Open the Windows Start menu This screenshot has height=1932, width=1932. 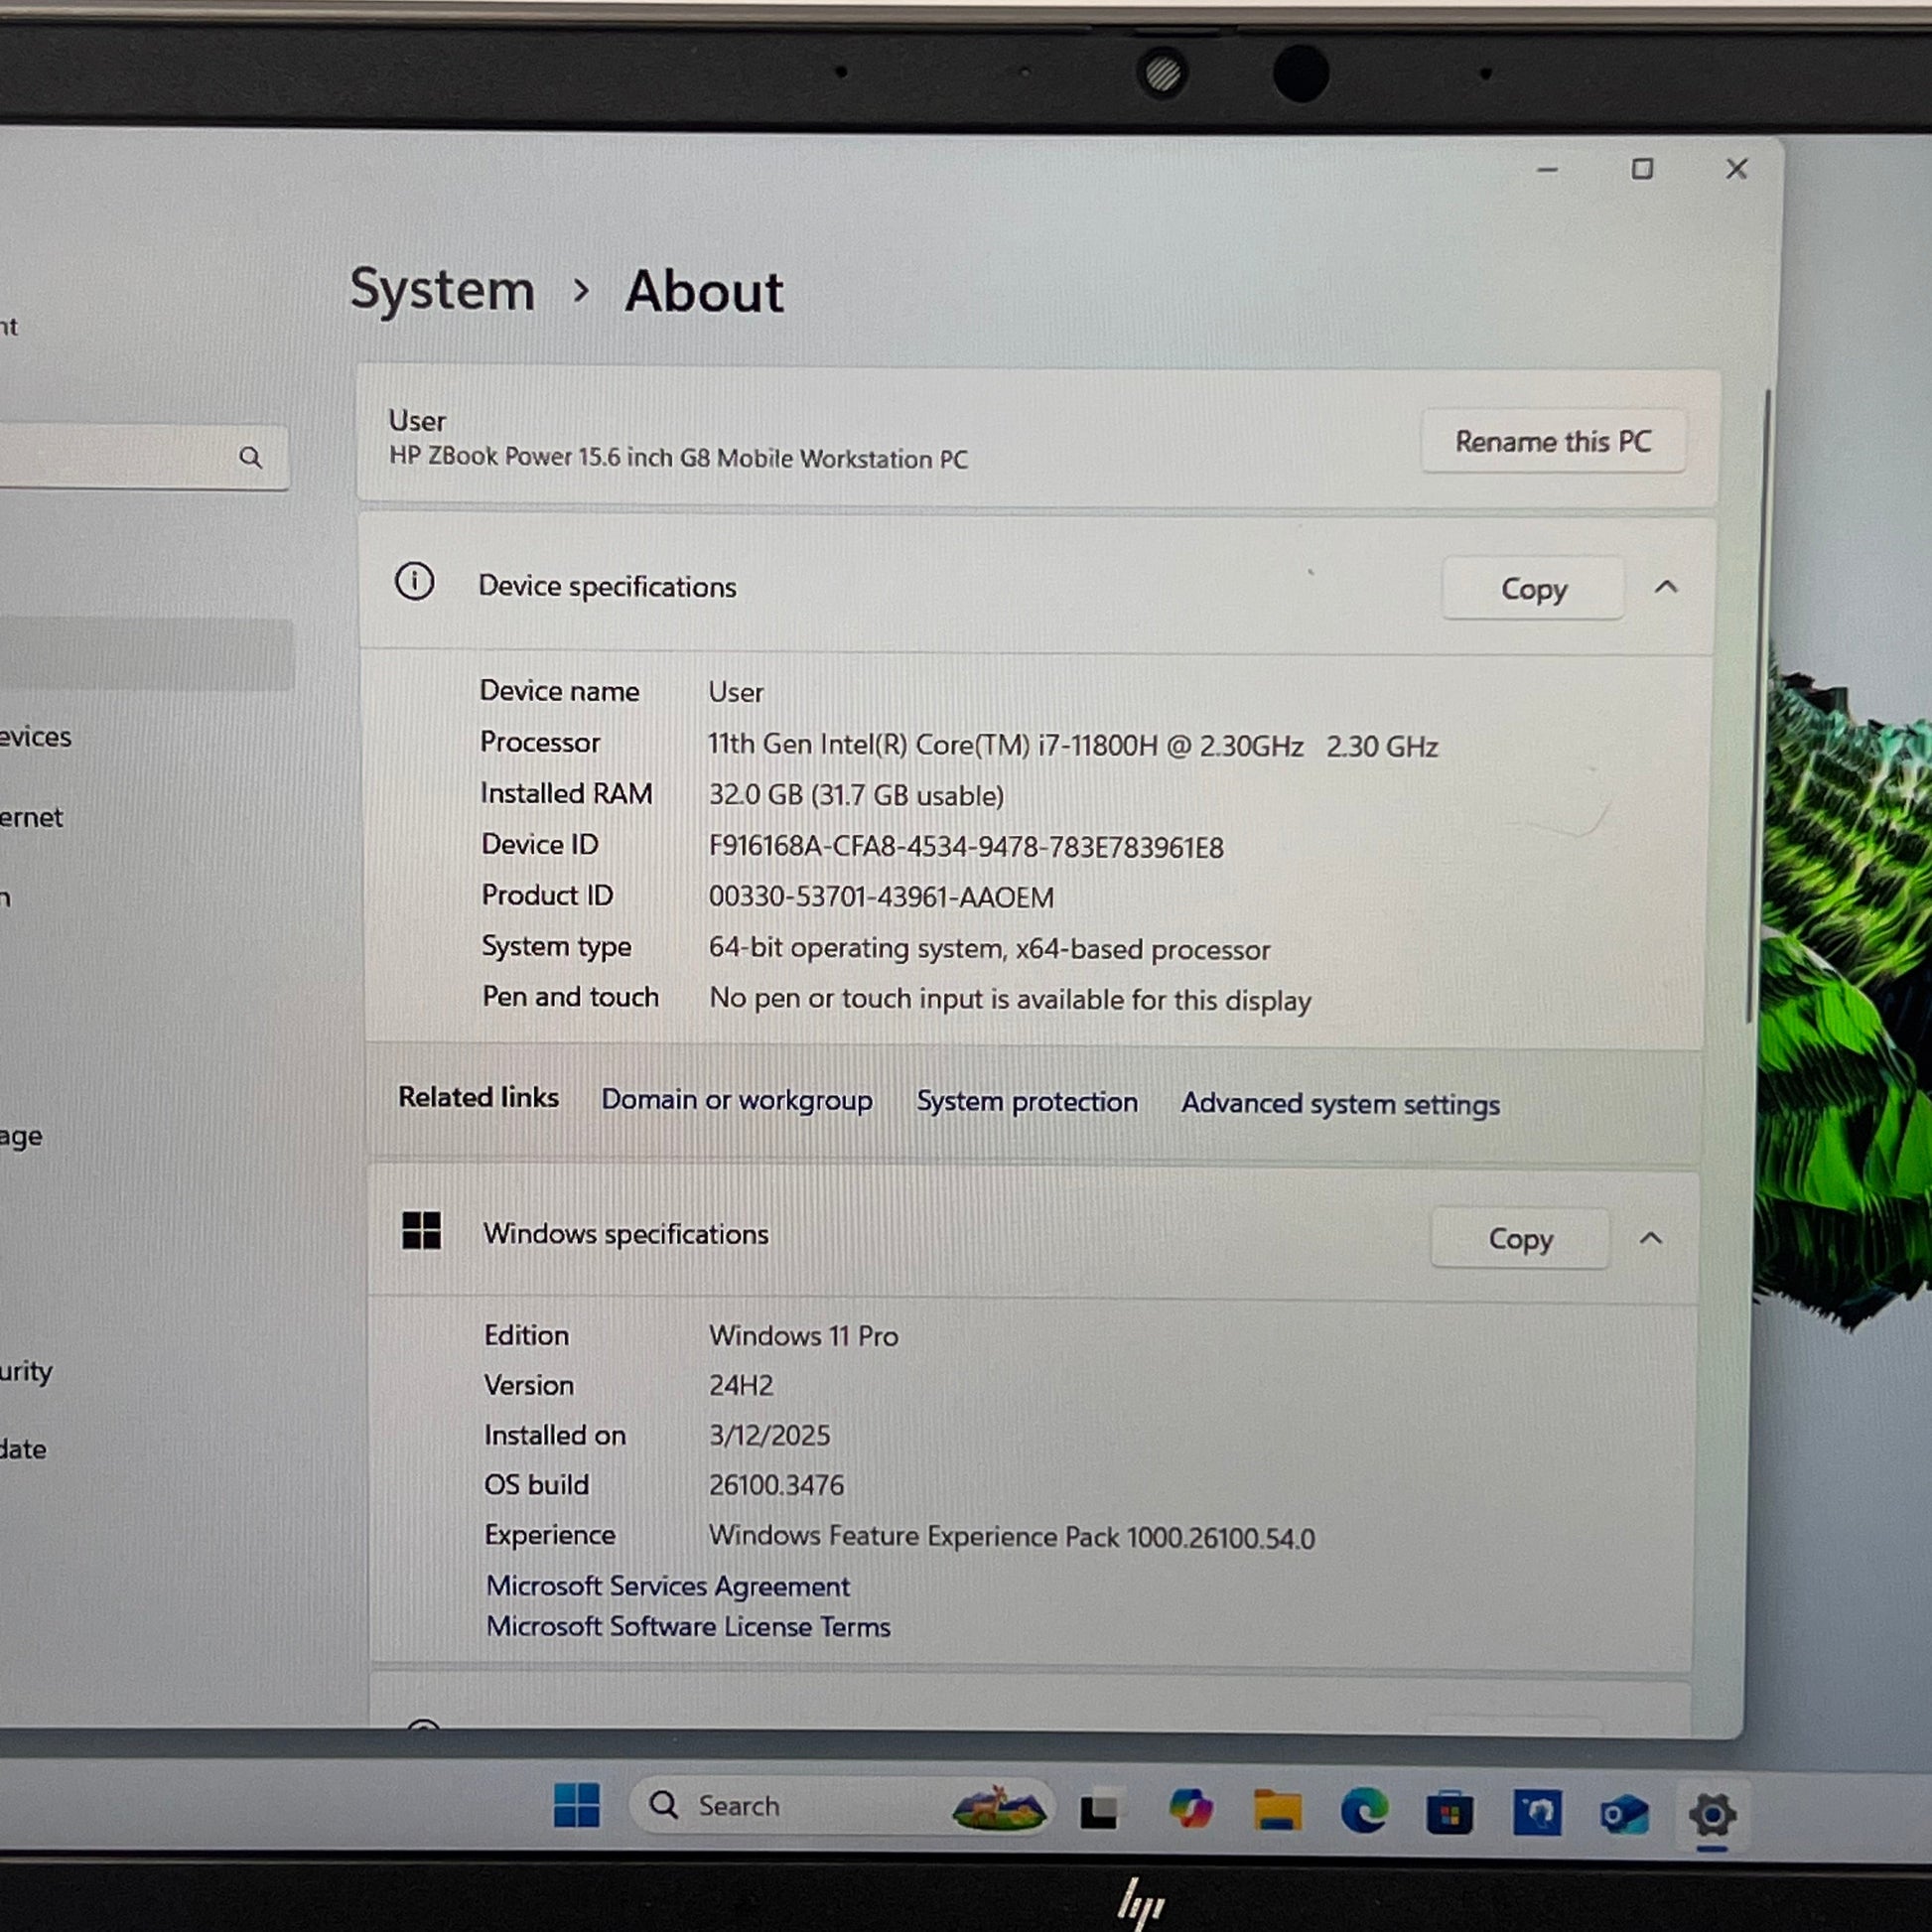[576, 1805]
